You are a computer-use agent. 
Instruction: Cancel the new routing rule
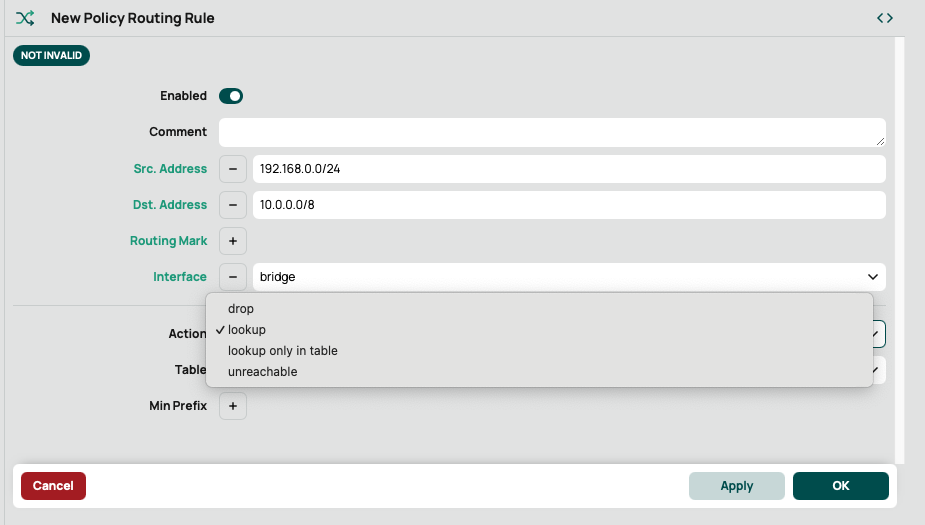point(53,485)
